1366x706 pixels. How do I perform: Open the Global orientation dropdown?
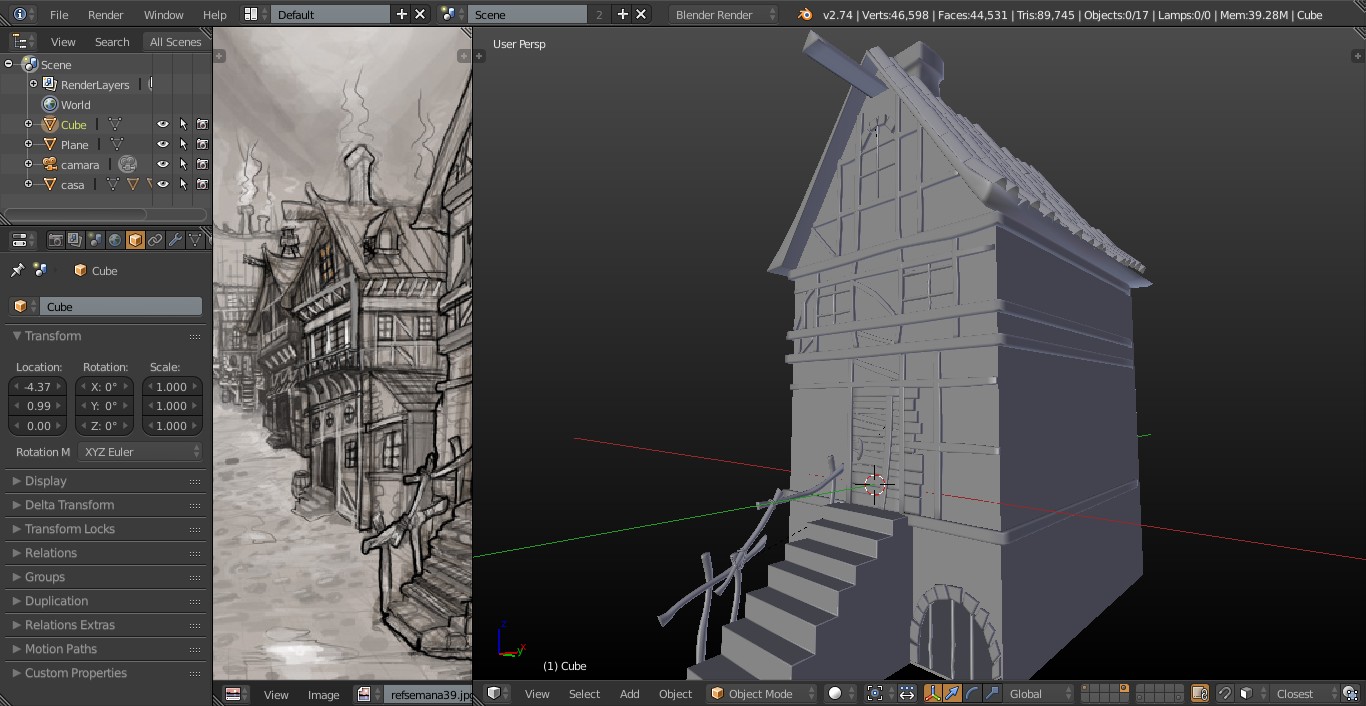(1040, 693)
